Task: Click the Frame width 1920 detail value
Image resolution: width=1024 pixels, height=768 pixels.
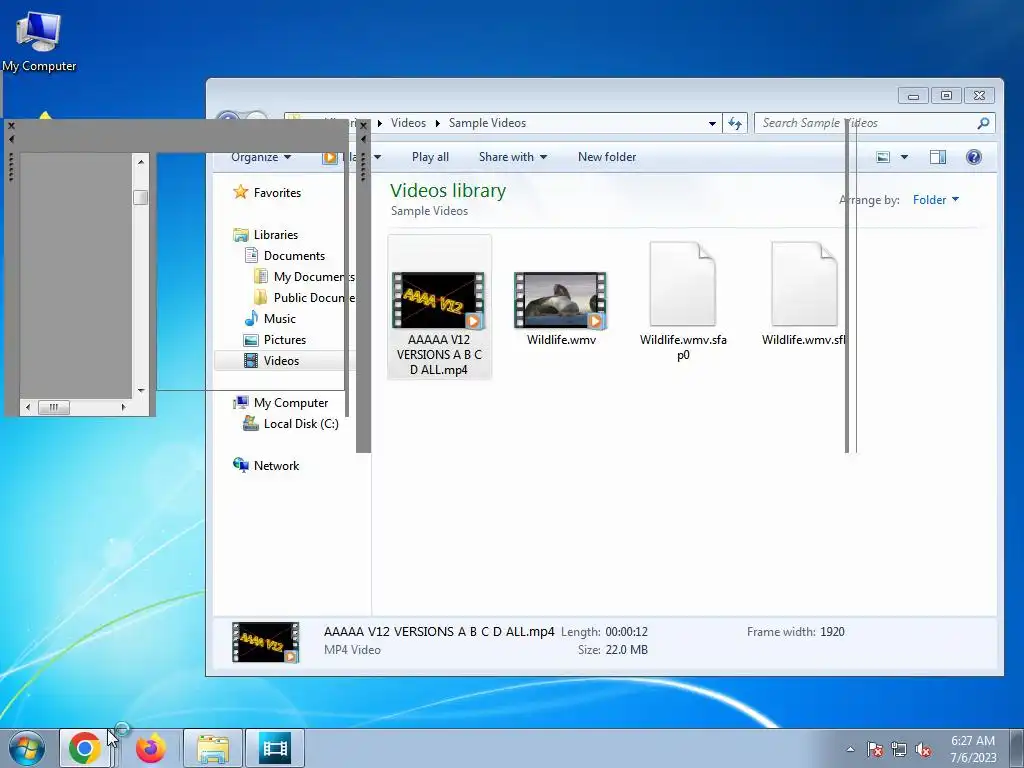Action: point(832,632)
